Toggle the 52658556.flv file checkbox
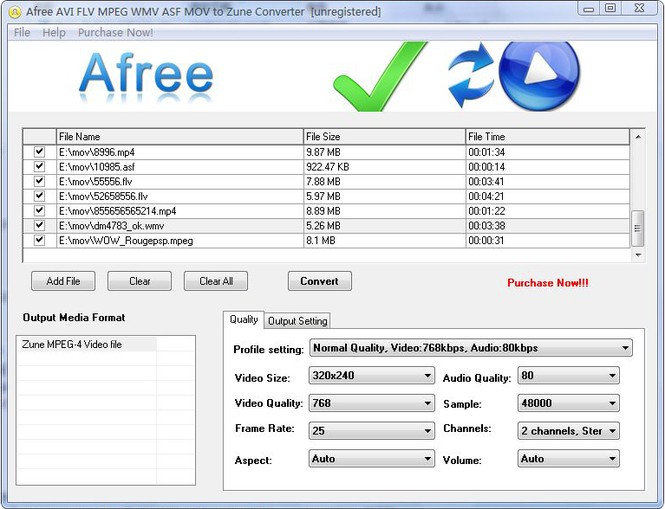The width and height of the screenshot is (665, 509). click(39, 196)
